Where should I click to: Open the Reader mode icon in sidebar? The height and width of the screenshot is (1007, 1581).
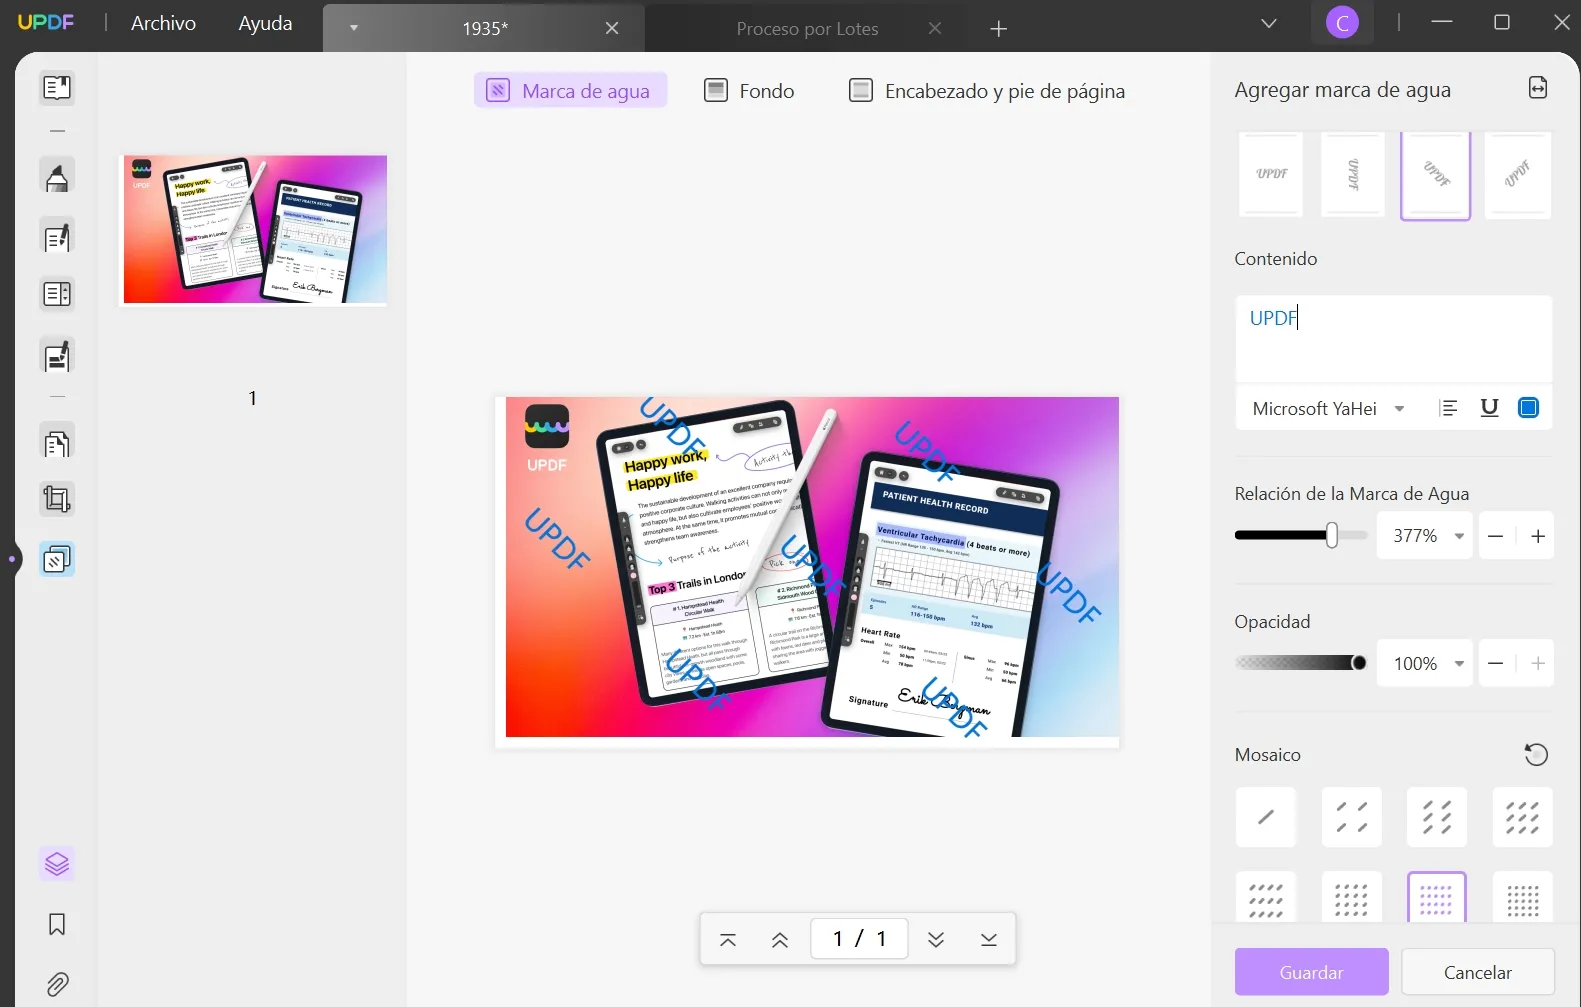pos(57,88)
